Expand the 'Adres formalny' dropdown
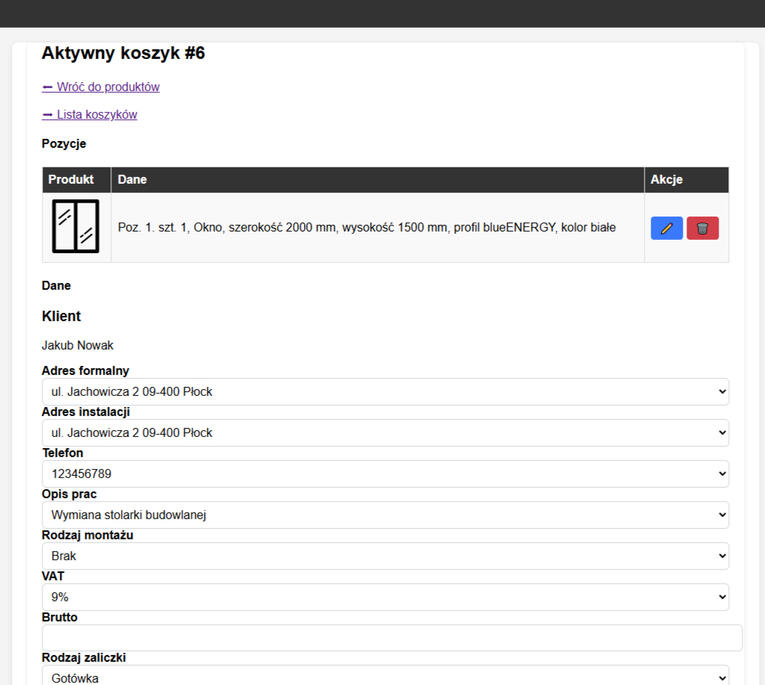The width and height of the screenshot is (765, 685). pos(385,392)
